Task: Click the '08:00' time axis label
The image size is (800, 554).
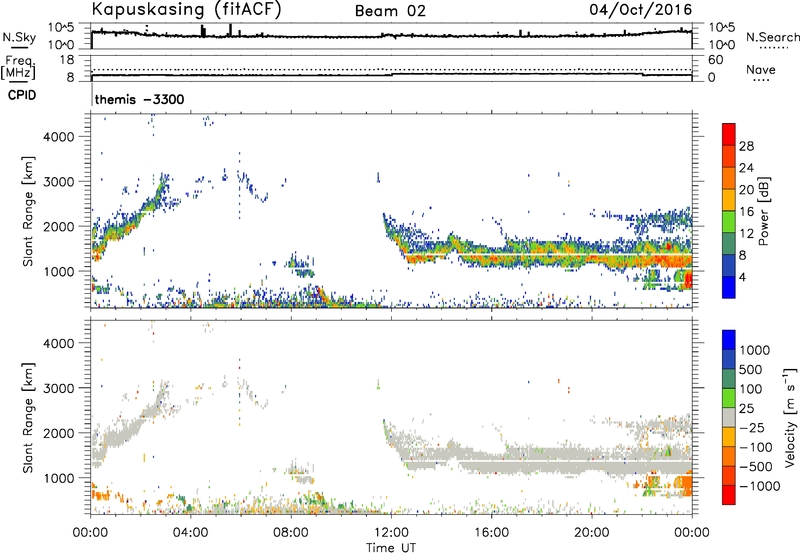Action: pyautogui.click(x=291, y=533)
